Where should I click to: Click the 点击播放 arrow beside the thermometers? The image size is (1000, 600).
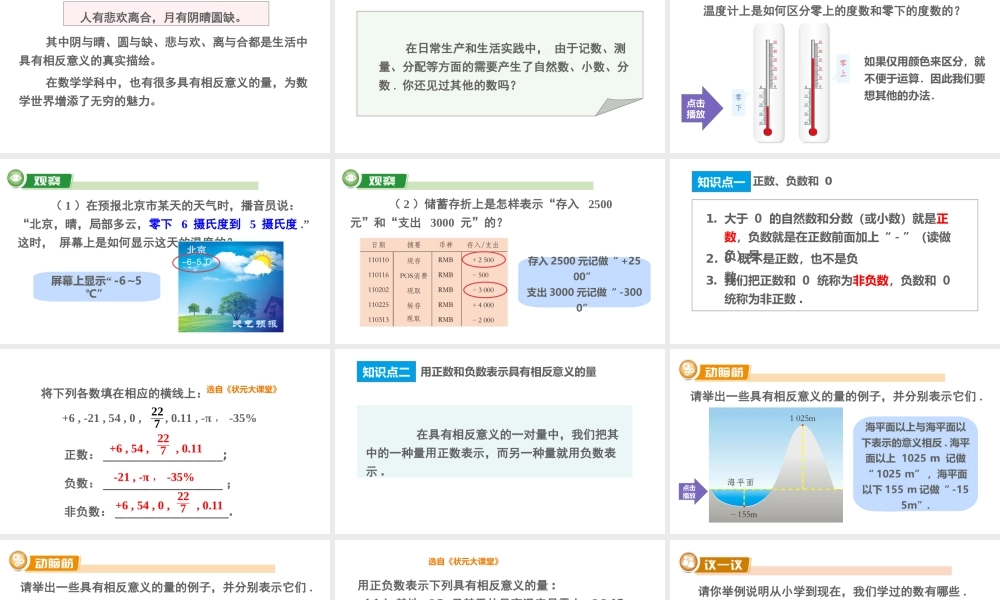coord(701,108)
